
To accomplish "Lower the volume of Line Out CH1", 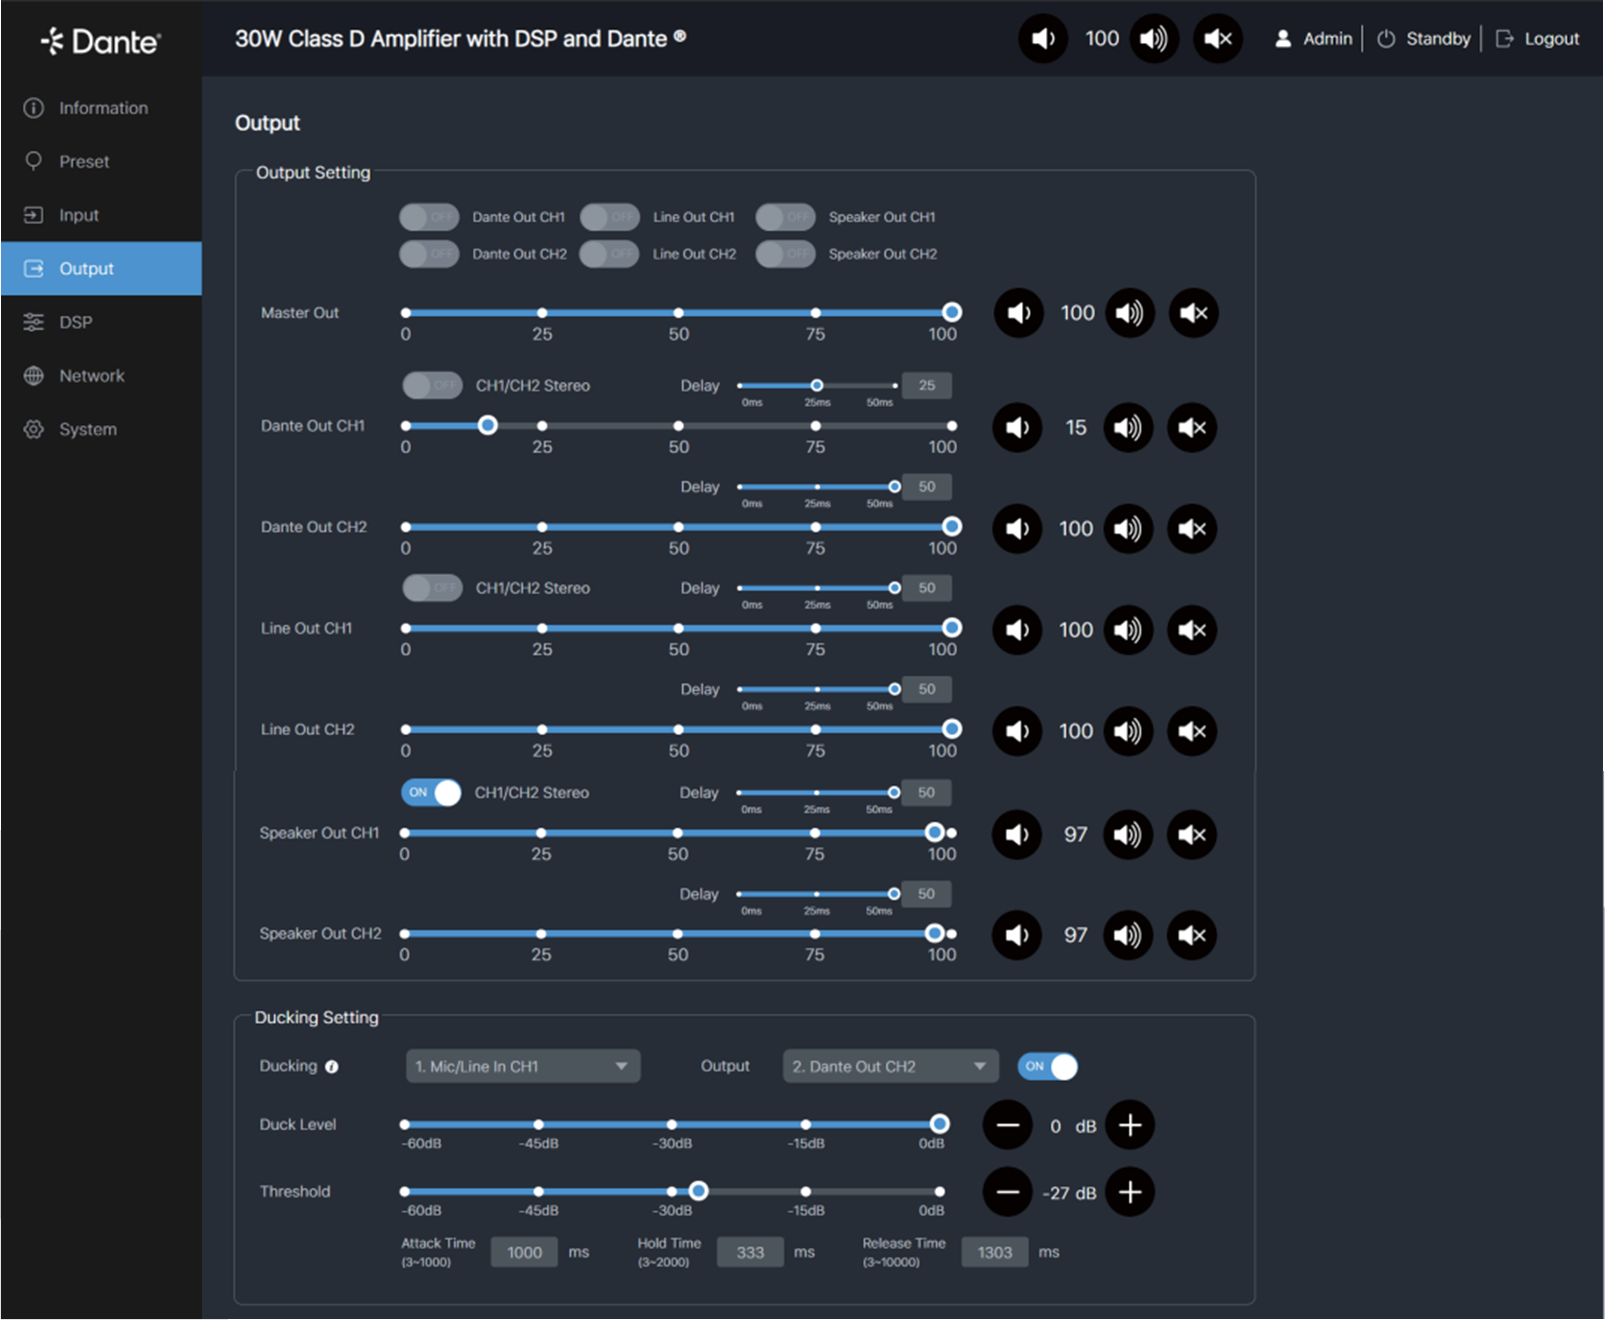I will click(x=1017, y=630).
